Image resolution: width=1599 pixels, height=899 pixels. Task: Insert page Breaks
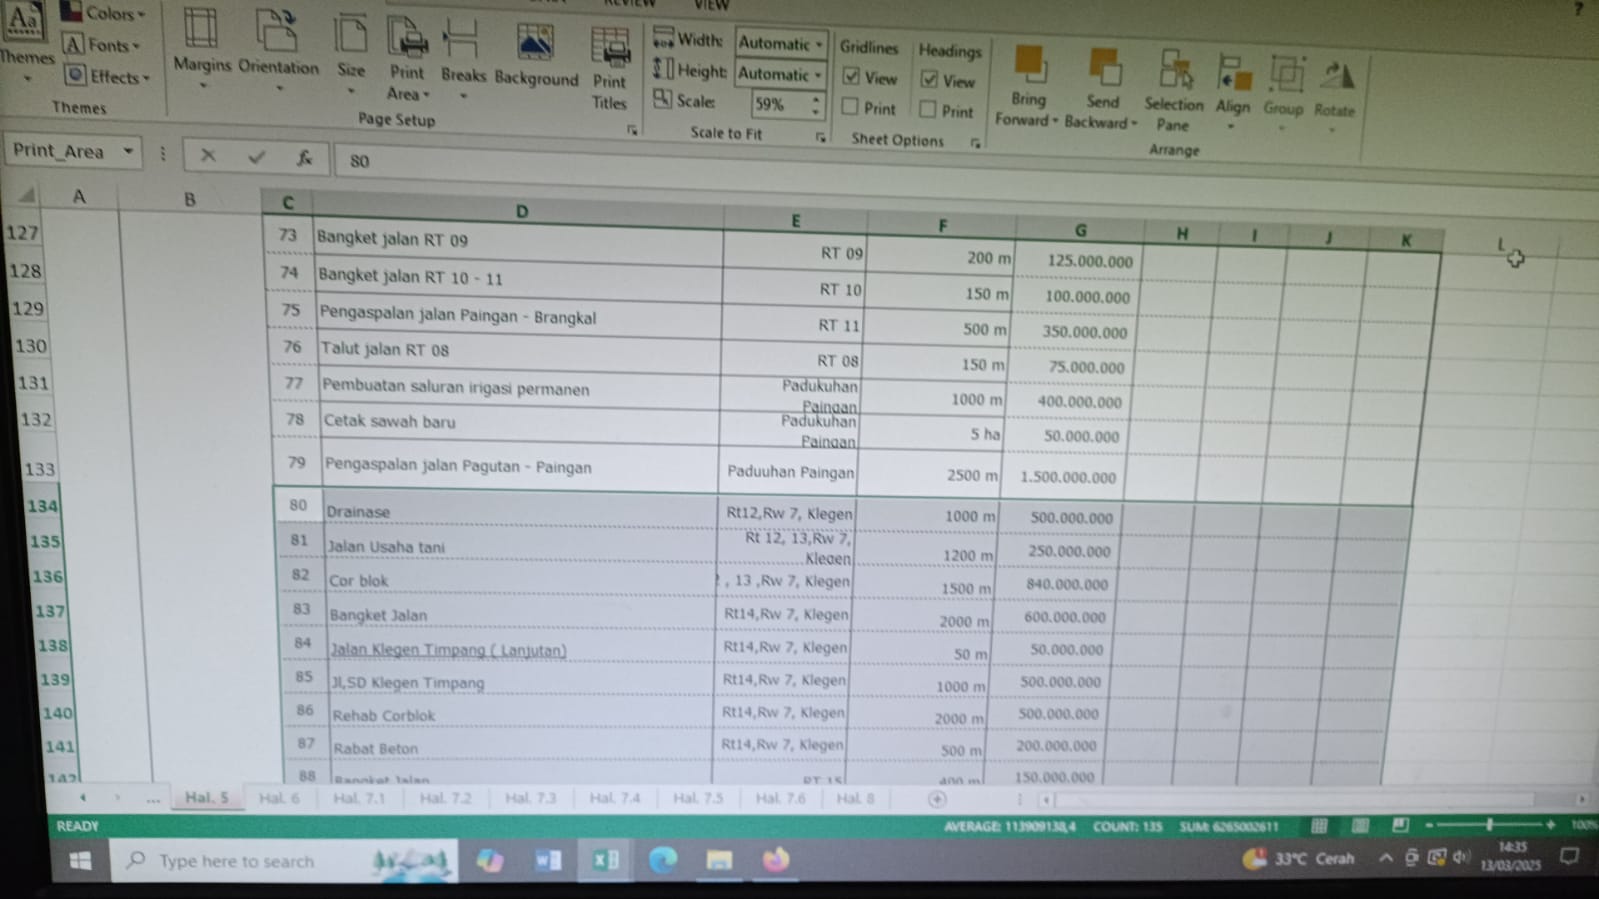click(x=462, y=58)
